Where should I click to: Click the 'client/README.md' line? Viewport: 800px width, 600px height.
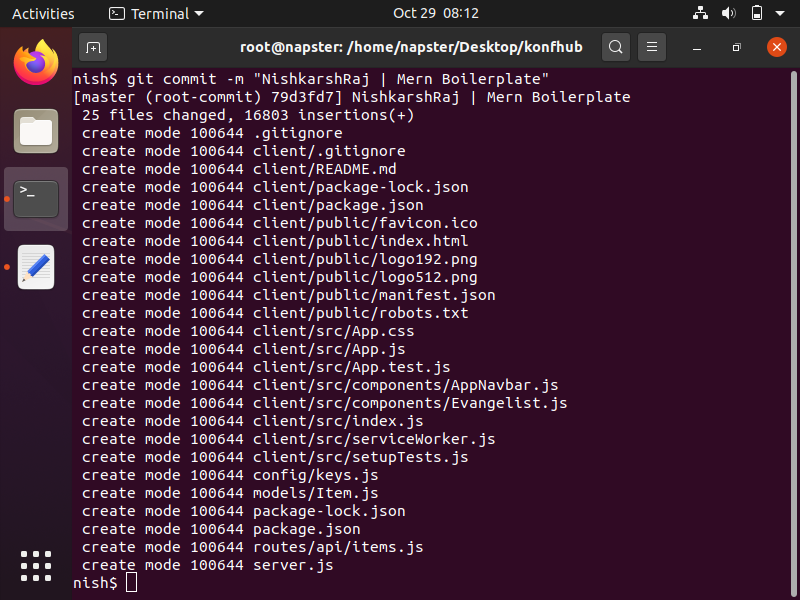pyautogui.click(x=239, y=169)
